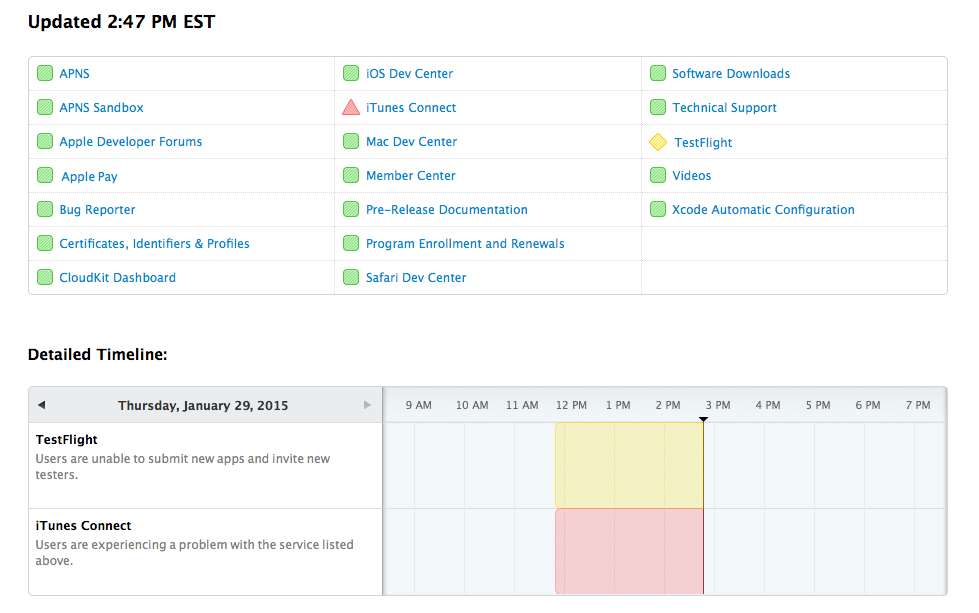Open the Videos link
Image resolution: width=979 pixels, height=613 pixels.
click(x=692, y=175)
